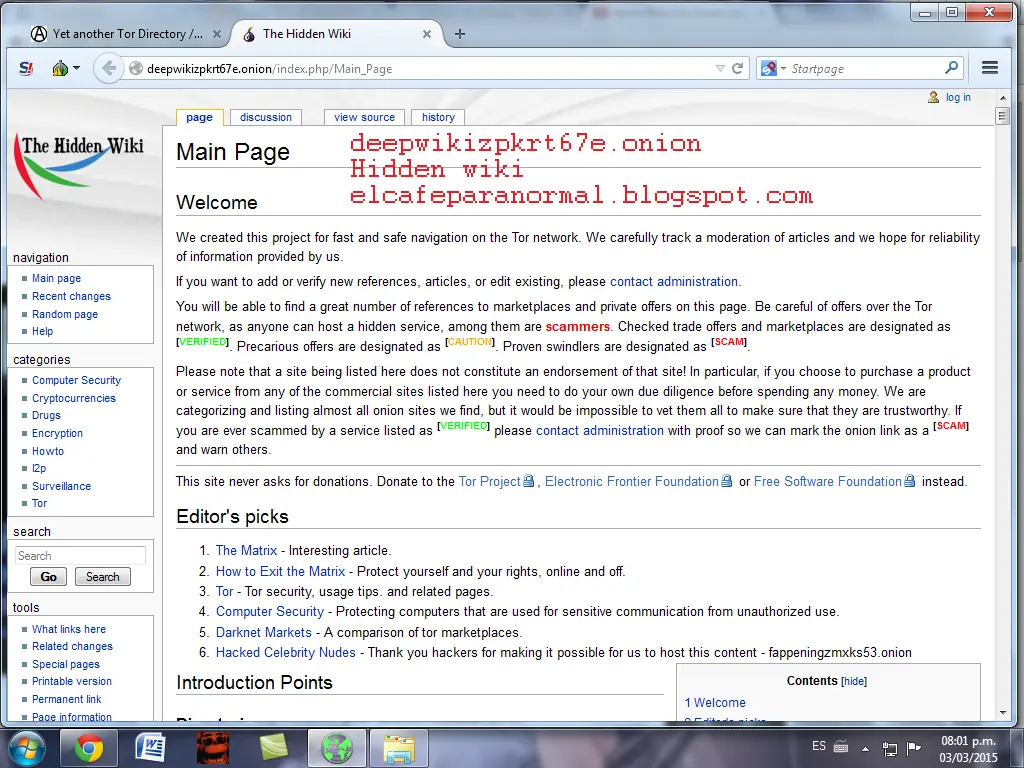Viewport: 1024px width, 768px height.
Task: Expand the search engine selector dropdown
Action: point(771,69)
